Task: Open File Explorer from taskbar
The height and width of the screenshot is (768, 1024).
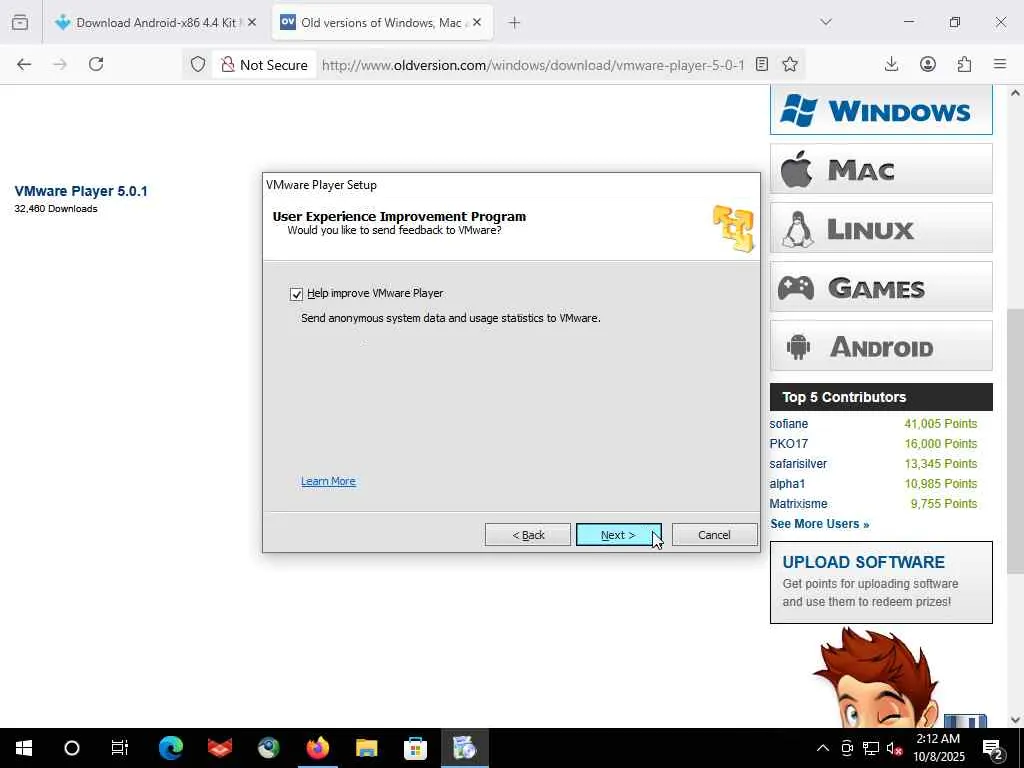Action: (366, 748)
